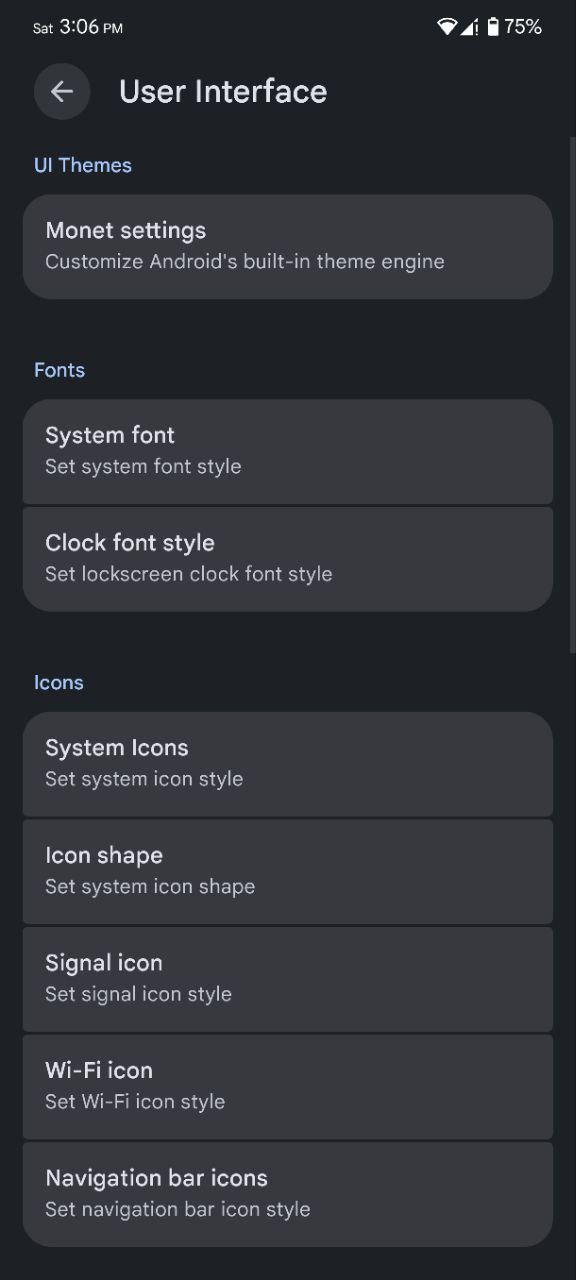
Task: Click the vertical scrollbar on right edge
Action: click(572, 395)
